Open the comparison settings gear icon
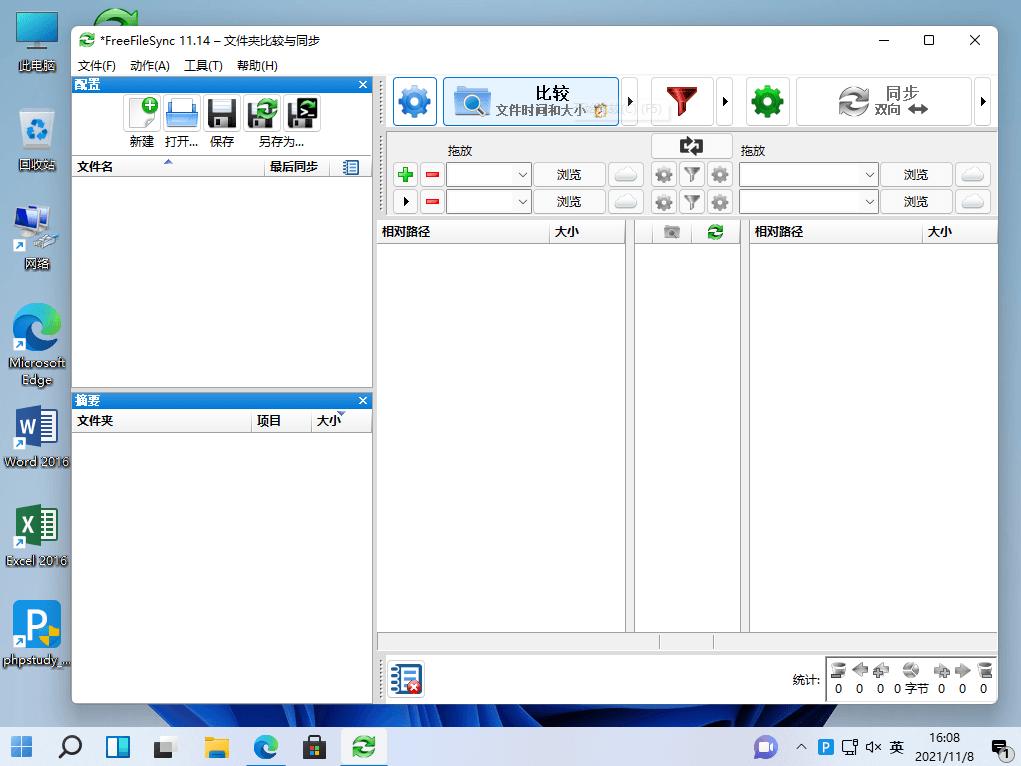This screenshot has width=1021, height=766. (414, 101)
